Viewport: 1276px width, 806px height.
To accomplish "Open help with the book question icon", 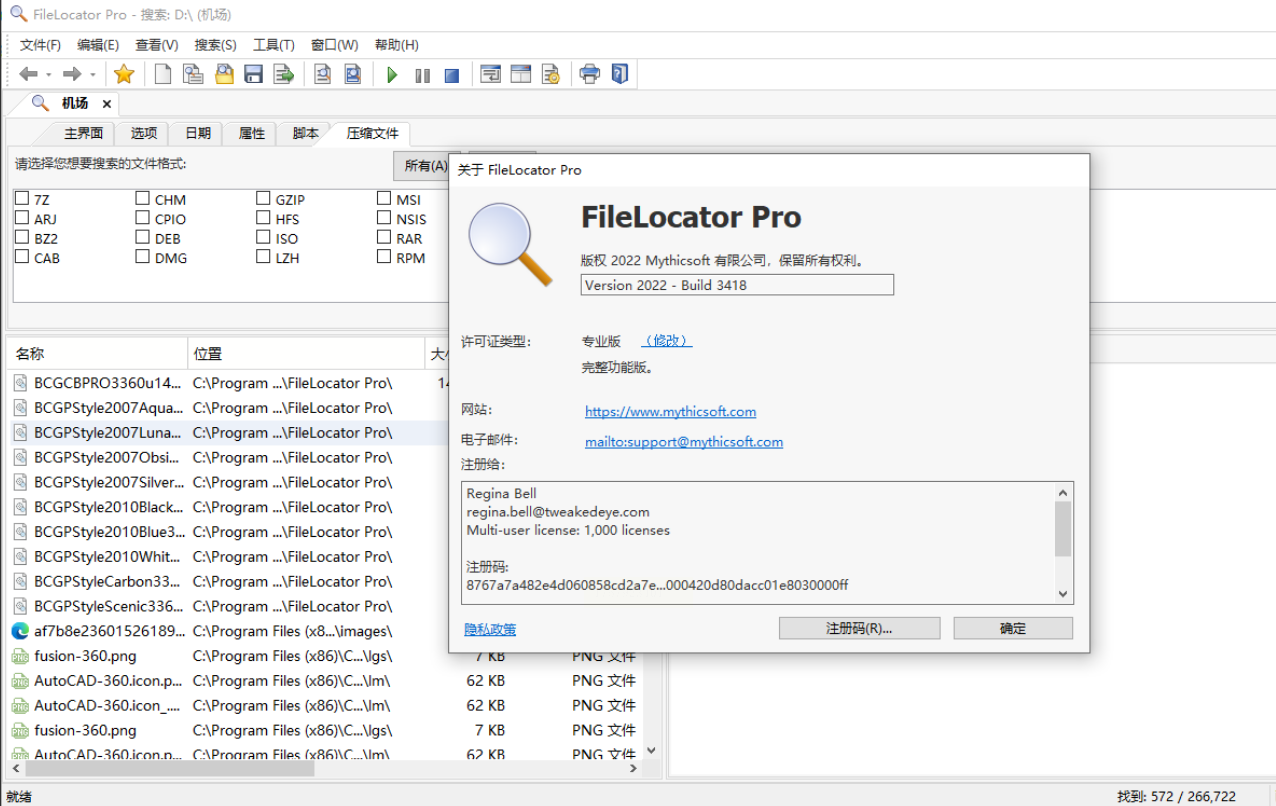I will coord(620,74).
